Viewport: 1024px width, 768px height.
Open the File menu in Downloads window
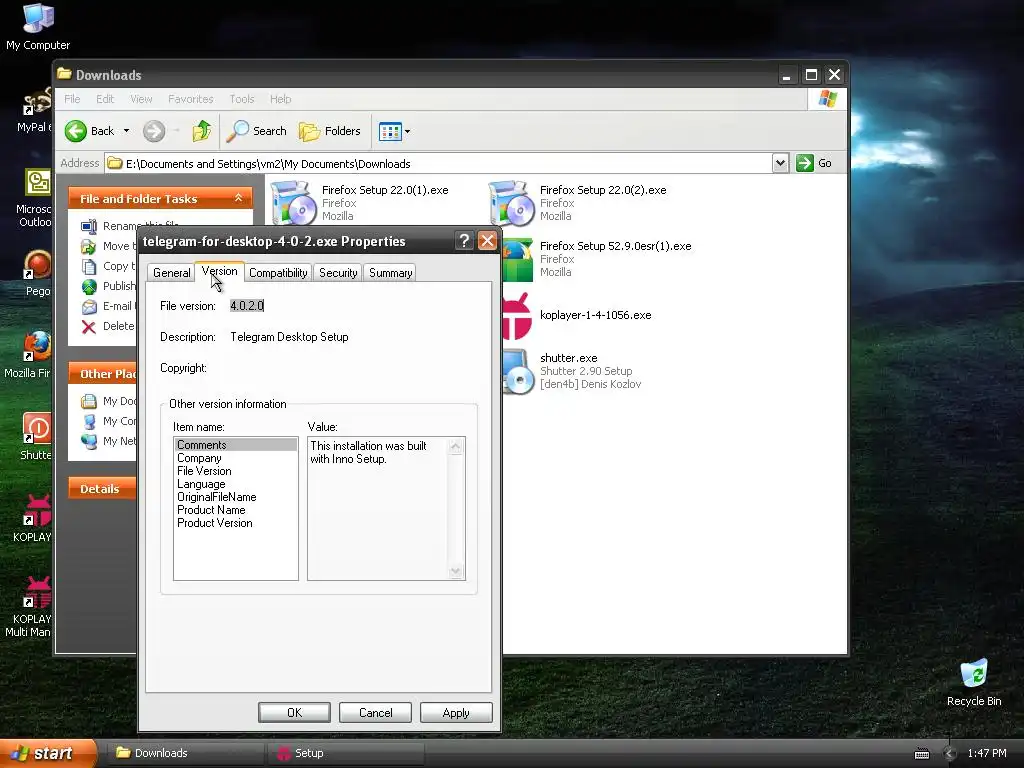72,99
